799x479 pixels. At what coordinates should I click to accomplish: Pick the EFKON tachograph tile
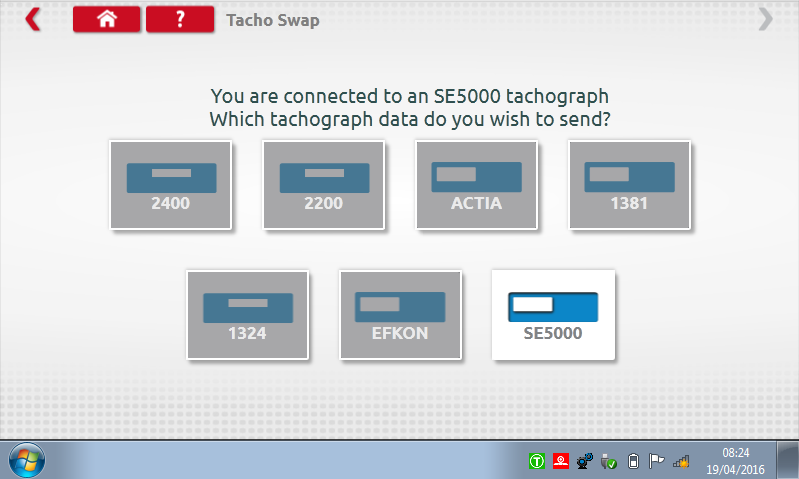click(x=400, y=315)
